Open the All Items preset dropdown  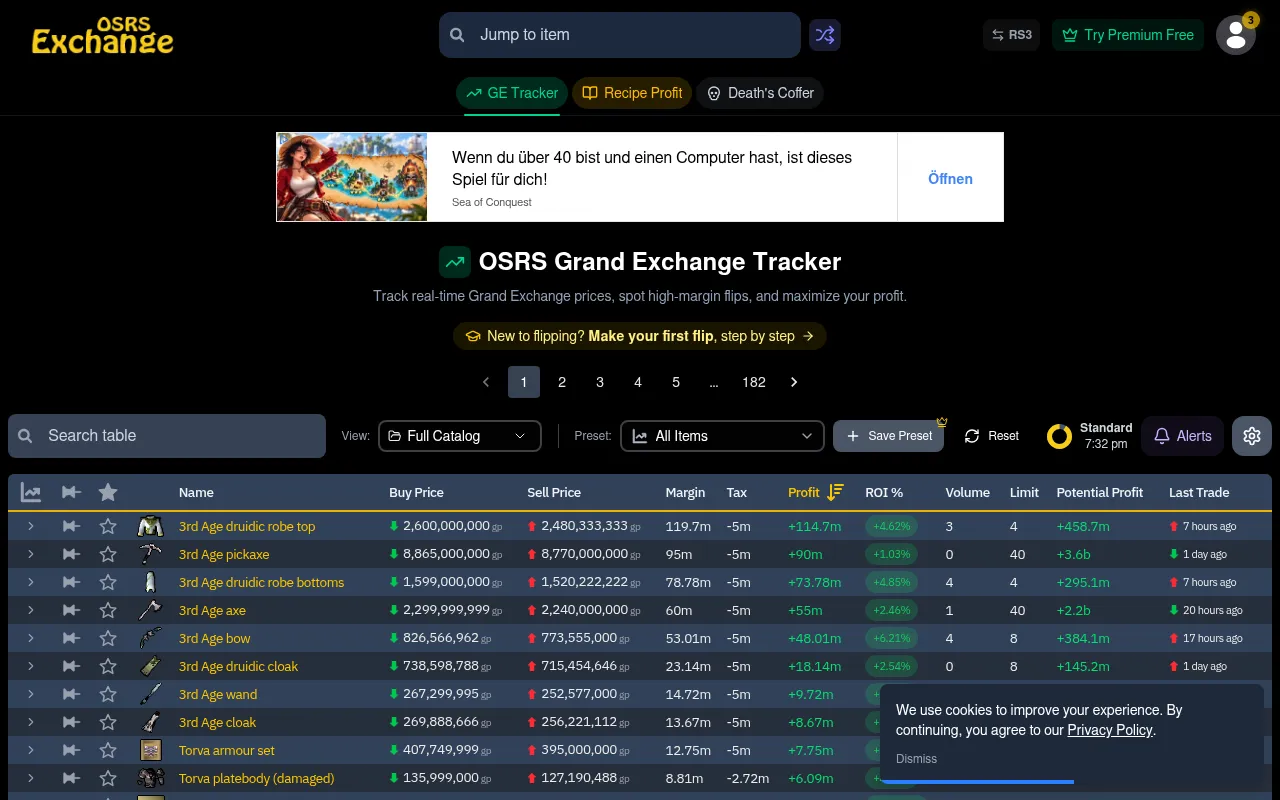point(722,436)
